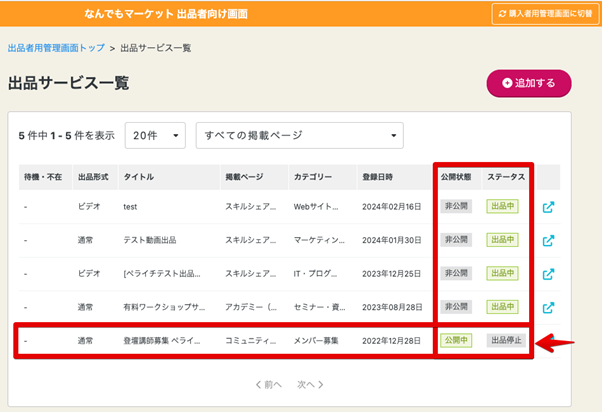Click 非公開 badge in test row
This screenshot has height=412, width=602.
[456, 207]
